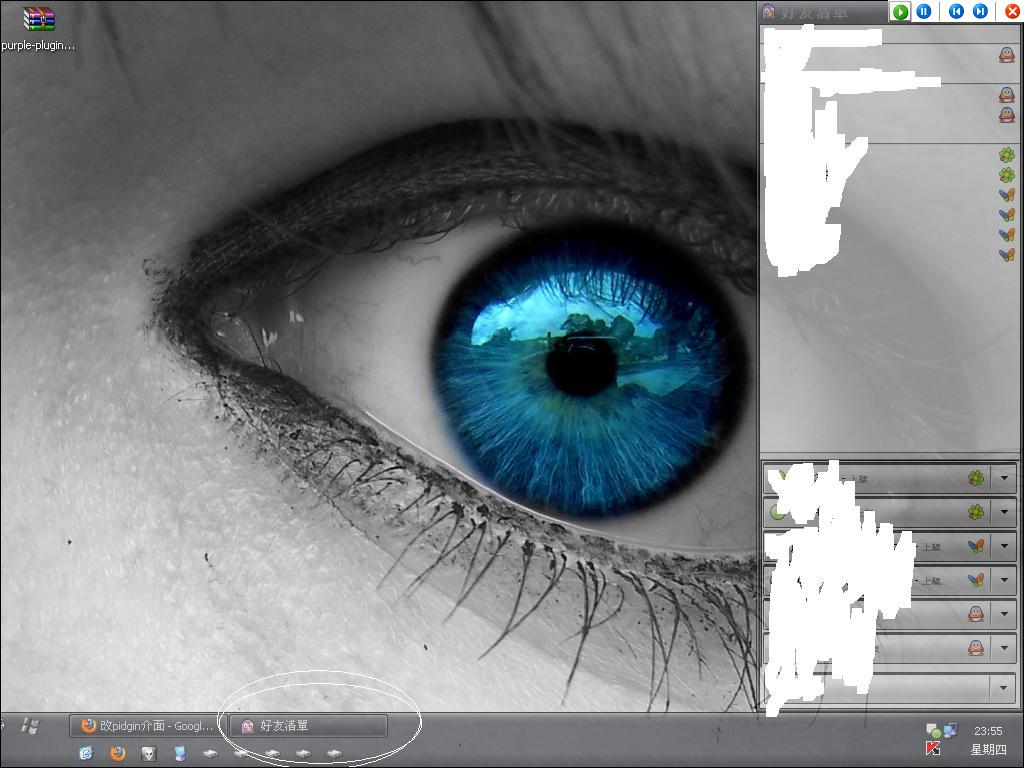Viewport: 1024px width, 768px height.
Task: Select the 好友清單 taskbar button
Action: coord(308,726)
